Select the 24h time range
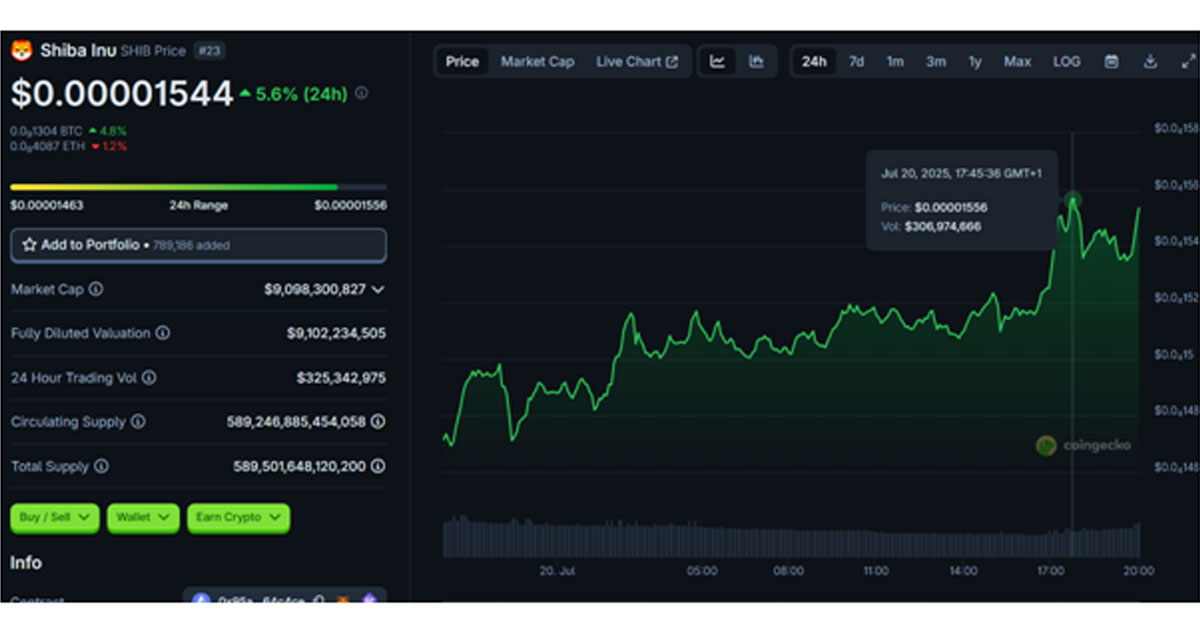 814,62
